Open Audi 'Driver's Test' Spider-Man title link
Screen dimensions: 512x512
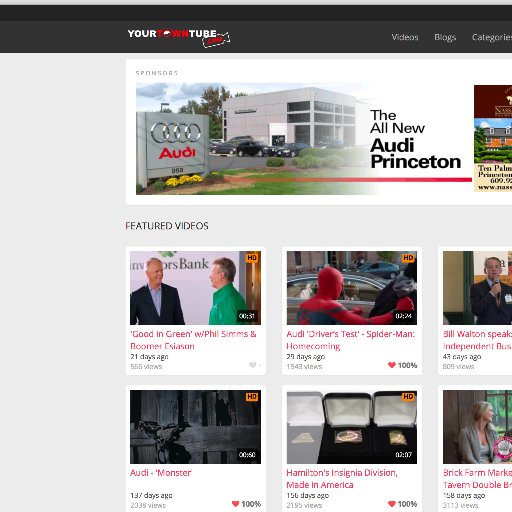[351, 340]
